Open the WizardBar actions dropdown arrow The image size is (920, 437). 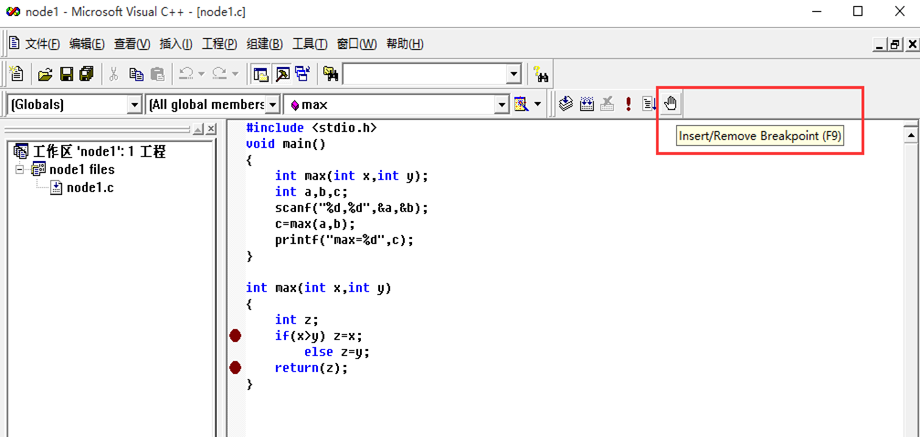tap(538, 105)
